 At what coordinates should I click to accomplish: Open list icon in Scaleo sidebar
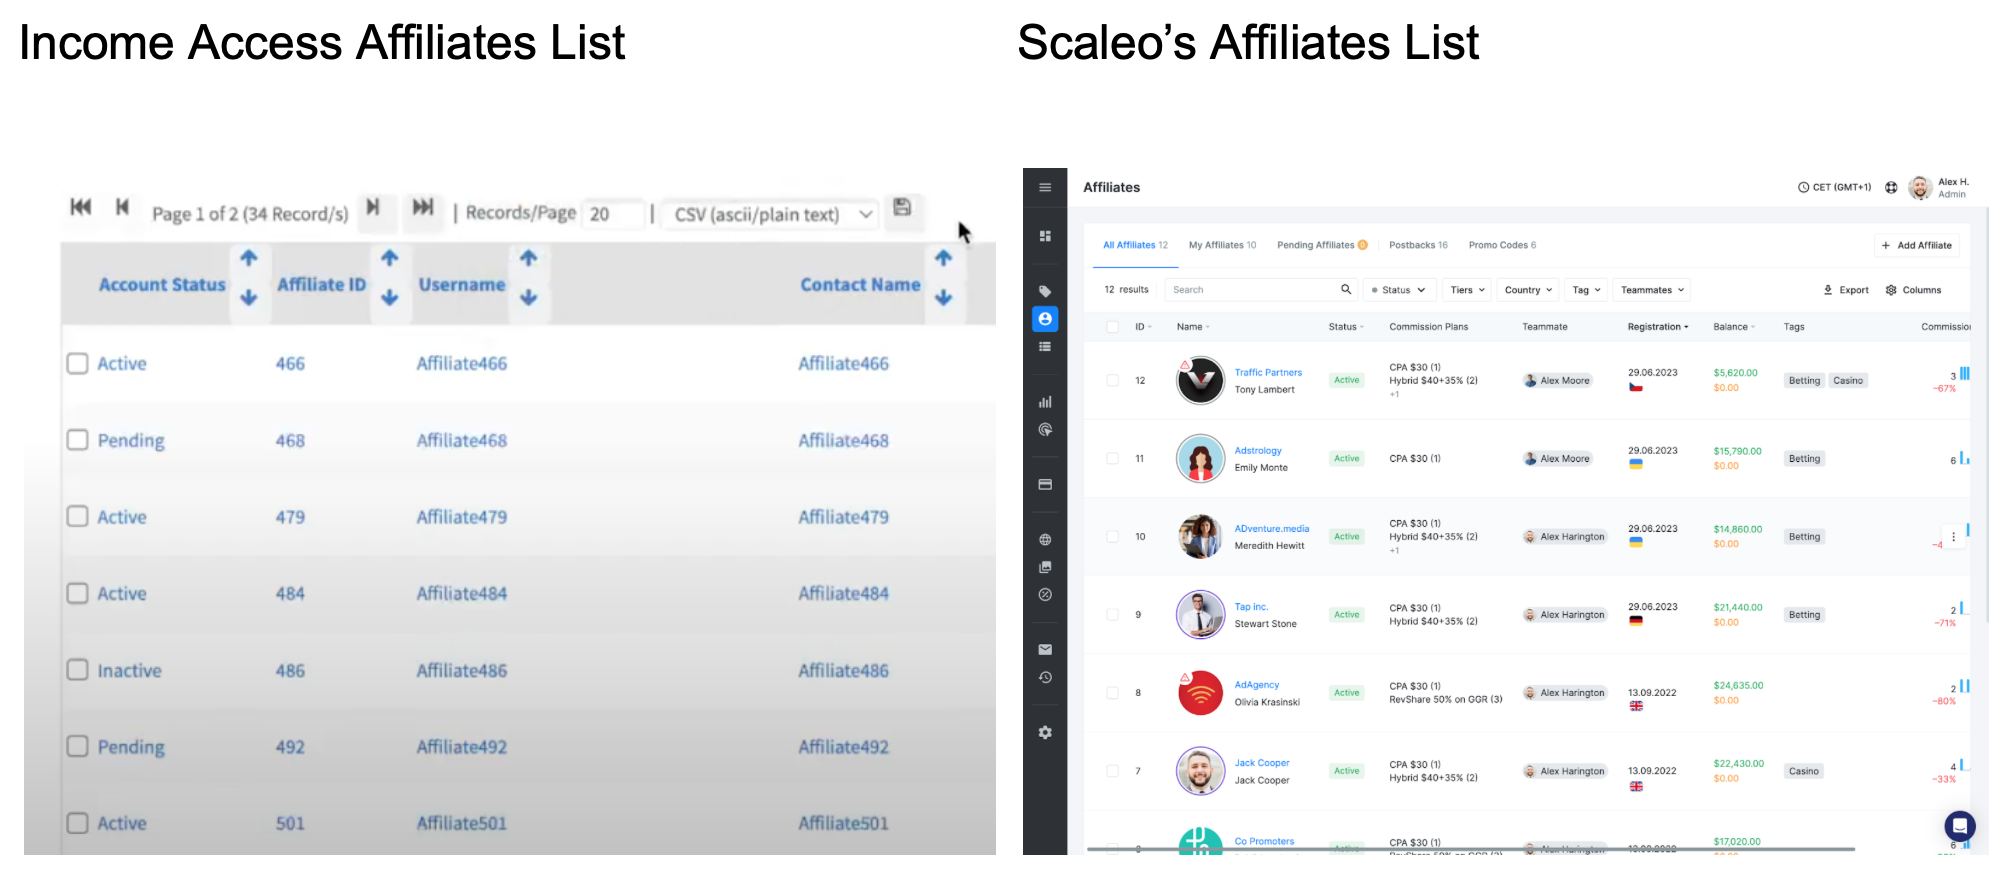tap(1045, 347)
